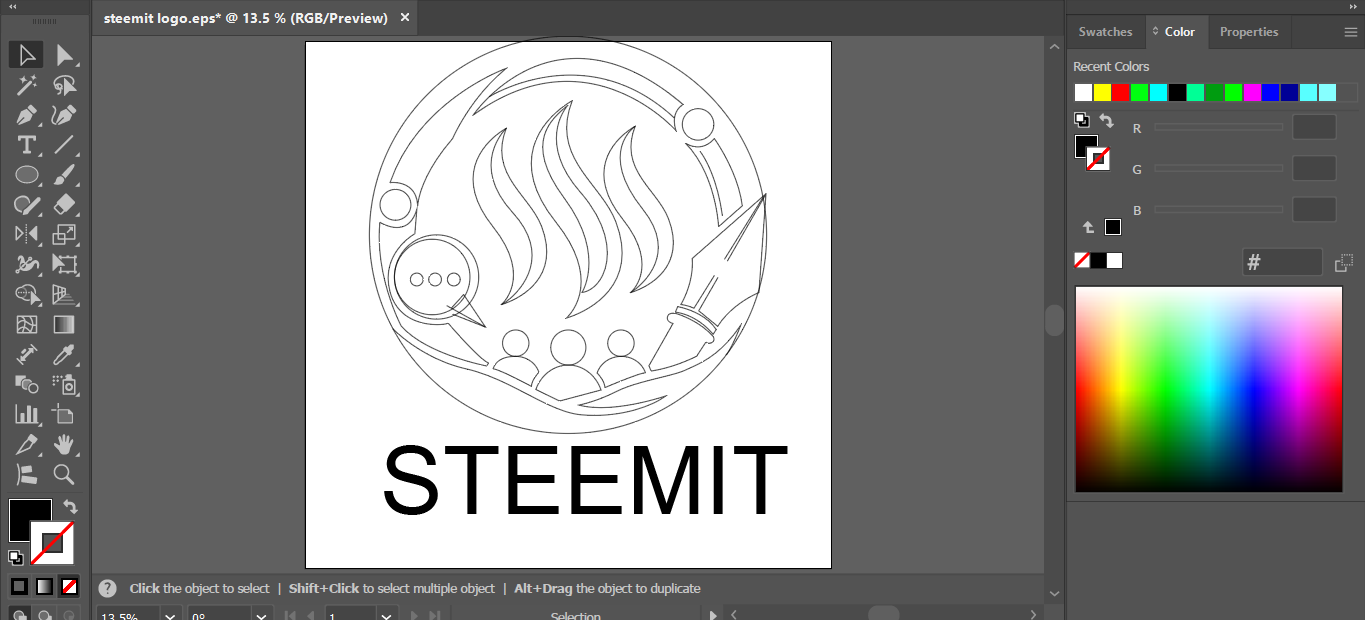Viewport: 1365px width, 620px height.
Task: Toggle None mode button under fill box
Action: (x=69, y=587)
